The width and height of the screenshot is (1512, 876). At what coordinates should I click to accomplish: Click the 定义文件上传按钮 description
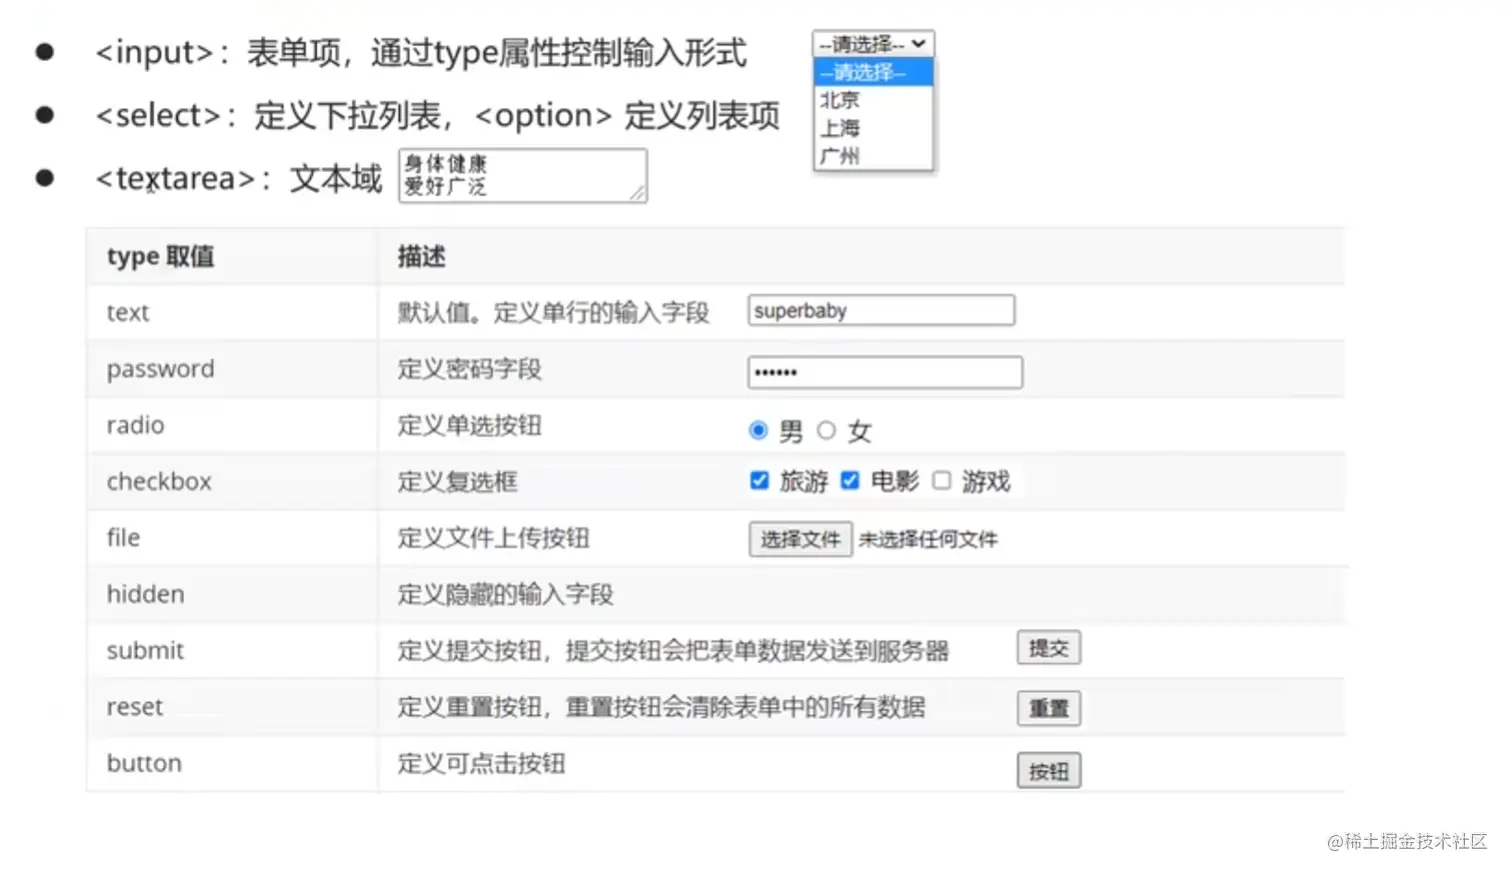point(494,538)
